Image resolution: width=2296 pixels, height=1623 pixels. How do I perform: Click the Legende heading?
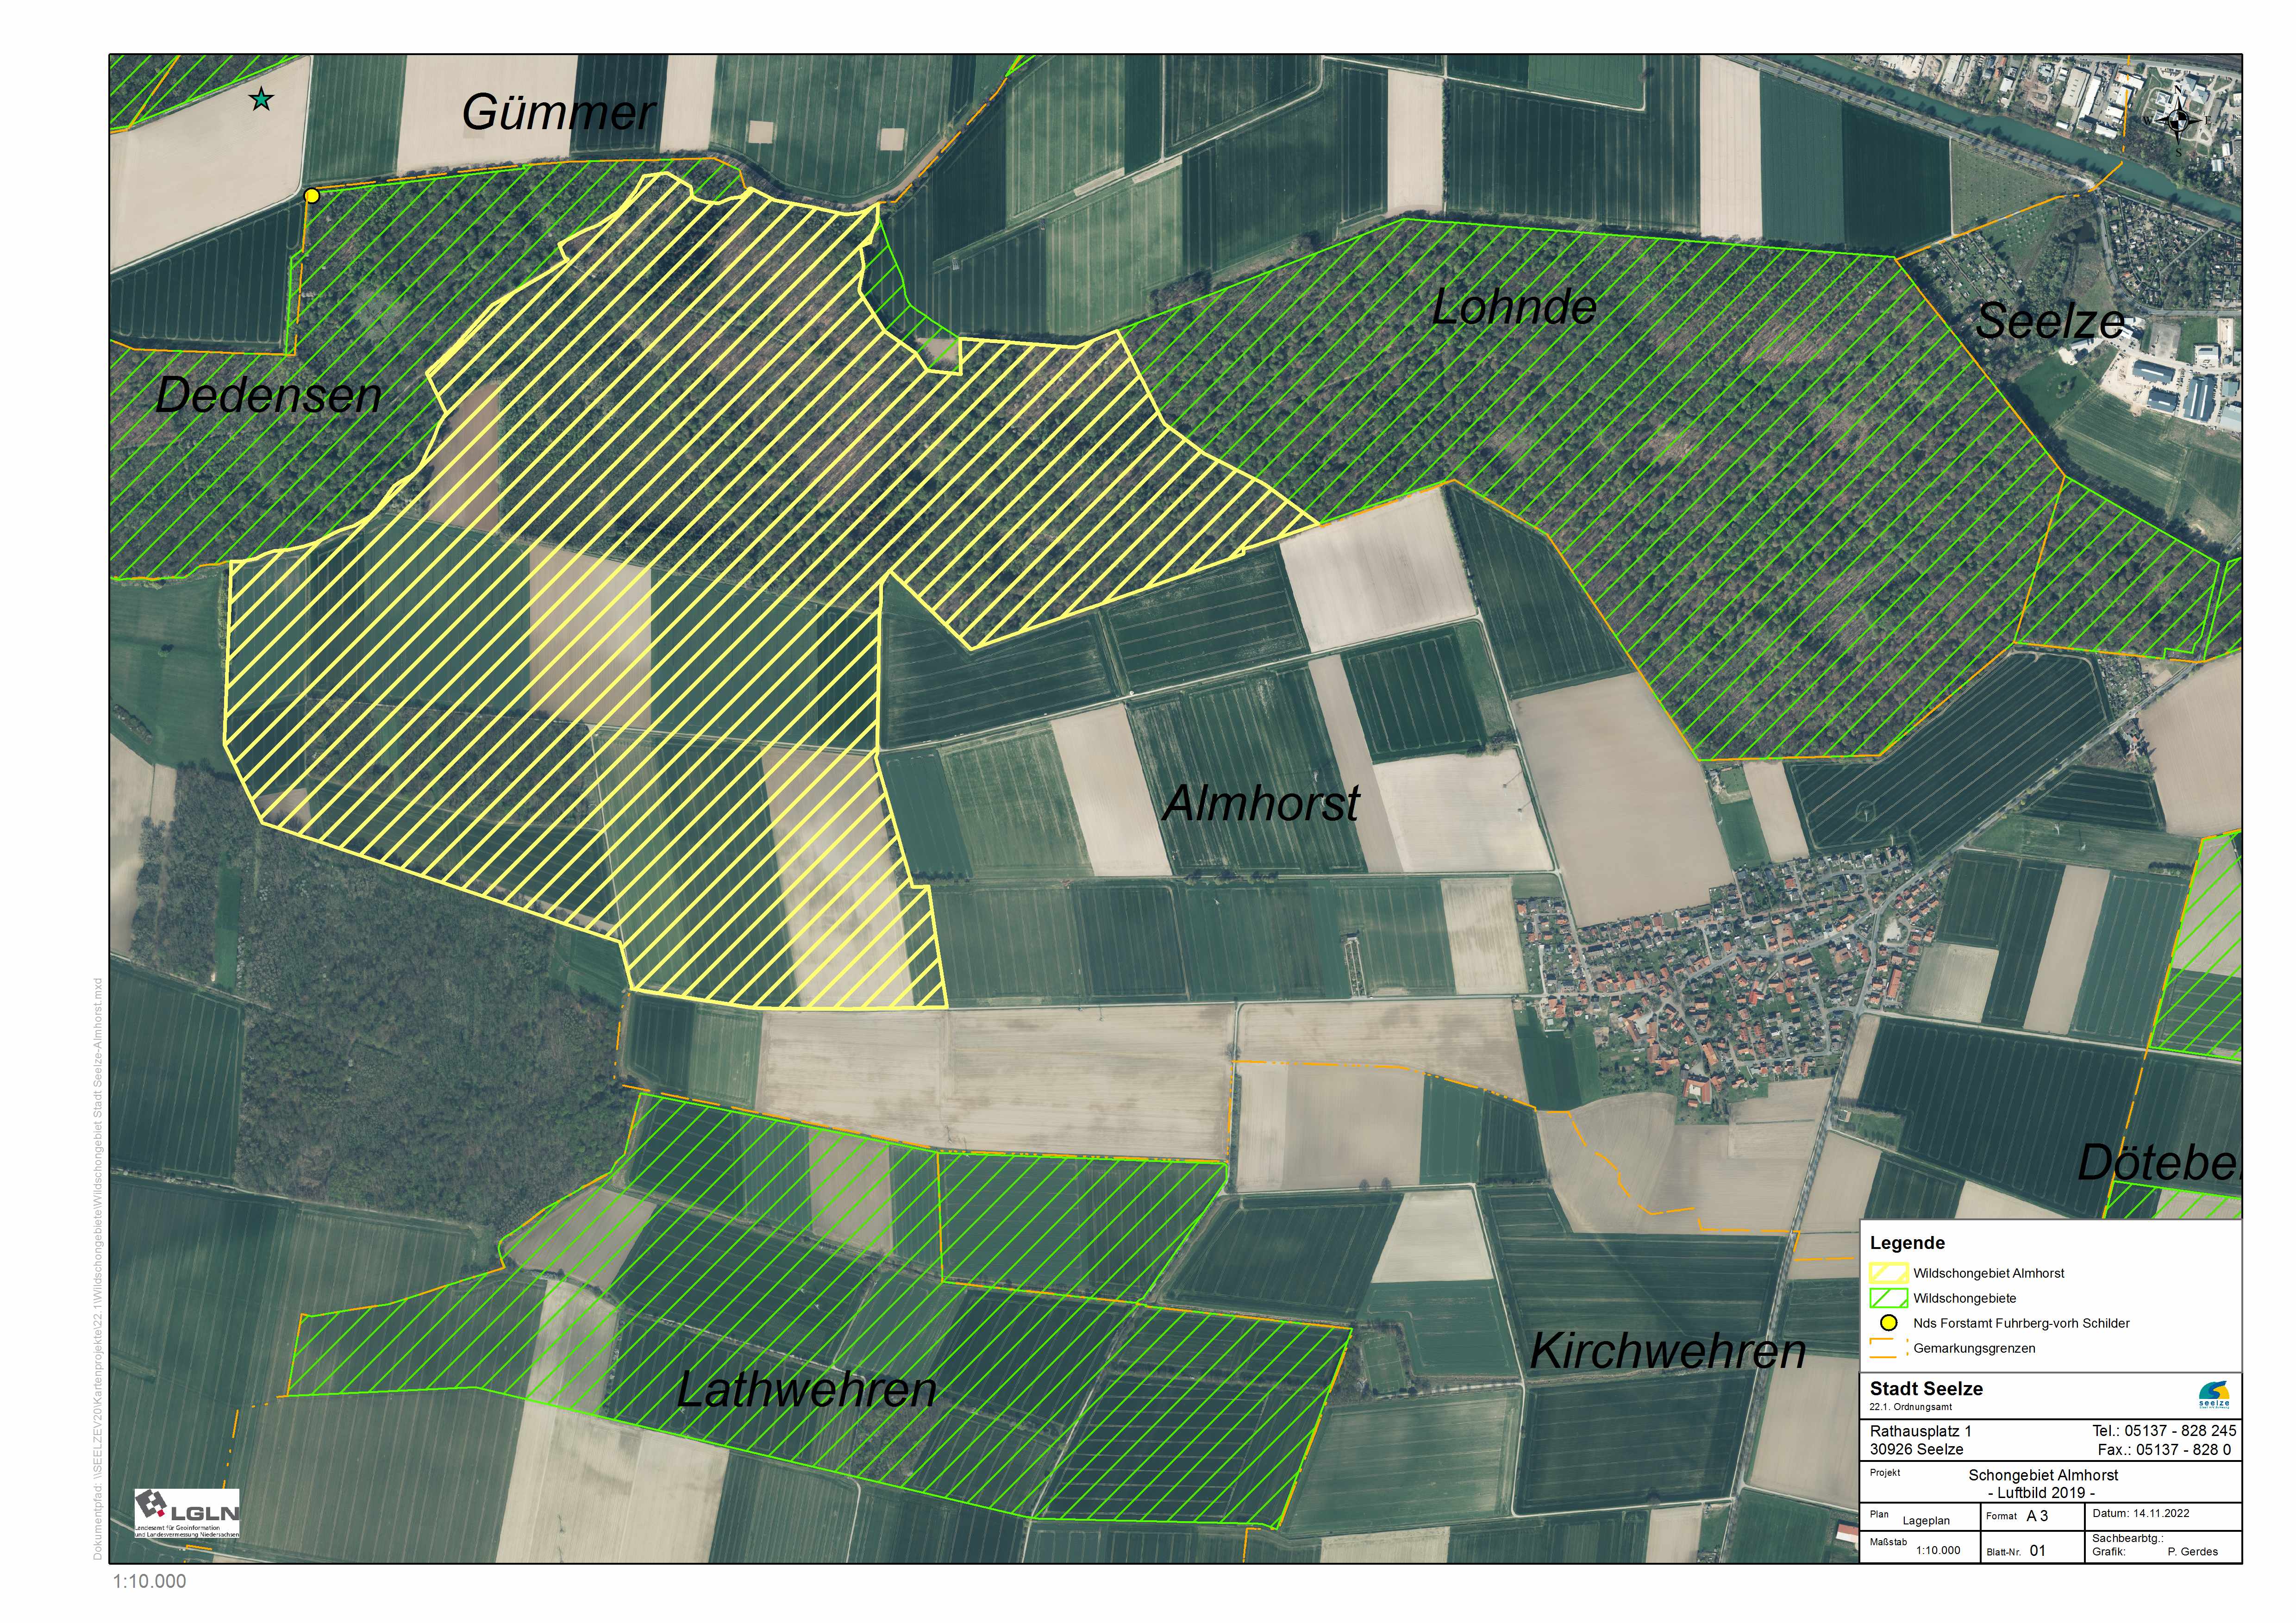click(x=1907, y=1243)
